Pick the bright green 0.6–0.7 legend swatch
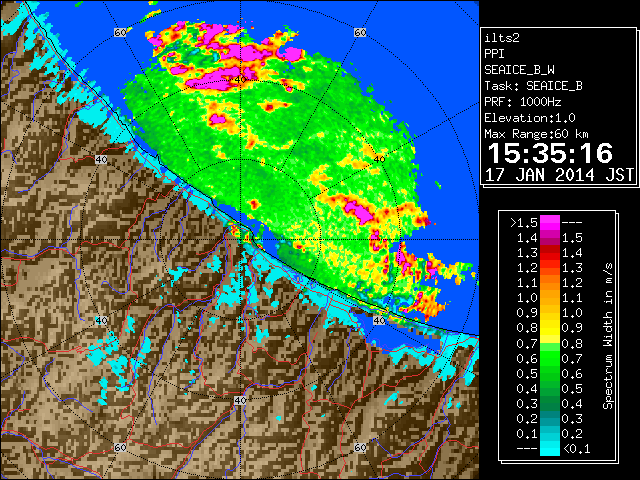The image size is (640, 480). click(x=550, y=358)
